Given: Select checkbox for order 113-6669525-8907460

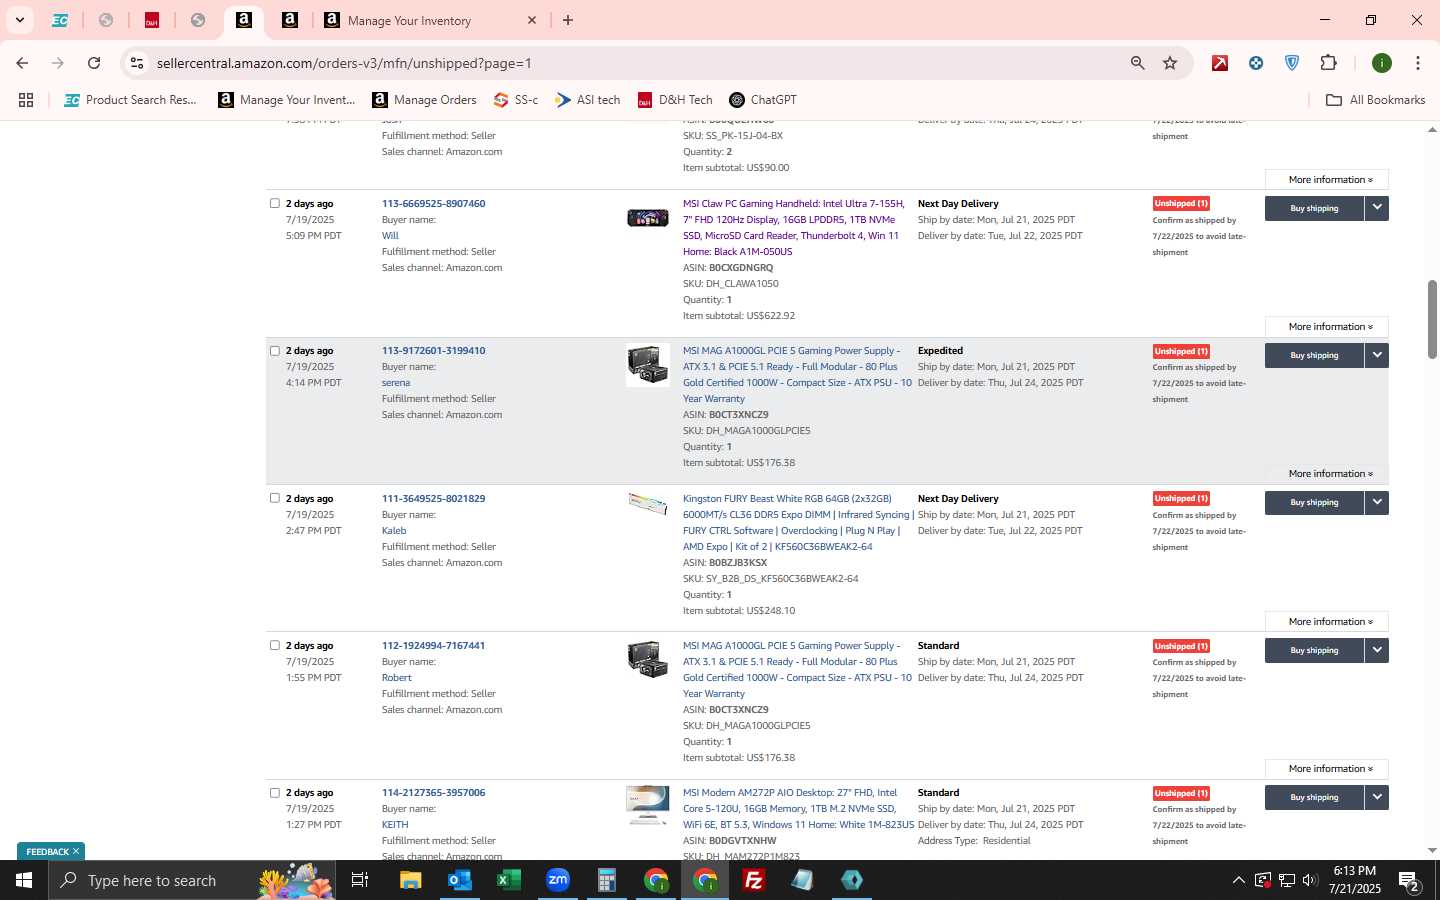Looking at the screenshot, I should tap(275, 203).
